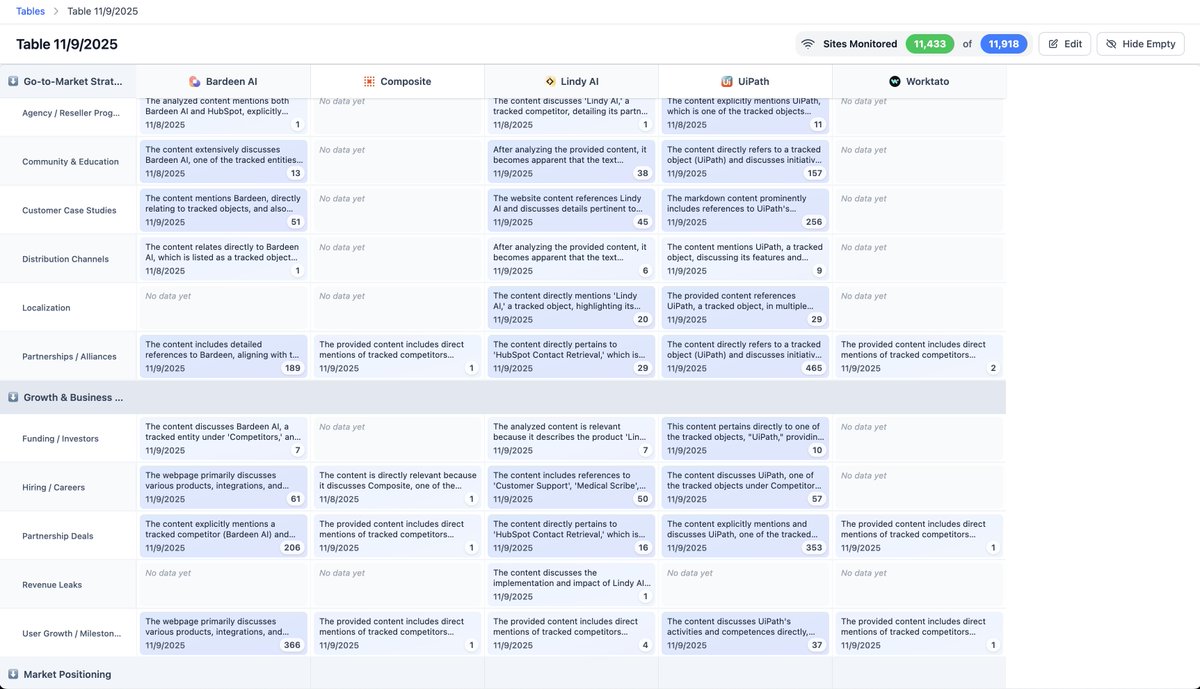Open Bardeen AI Community & Education cell

223,161
